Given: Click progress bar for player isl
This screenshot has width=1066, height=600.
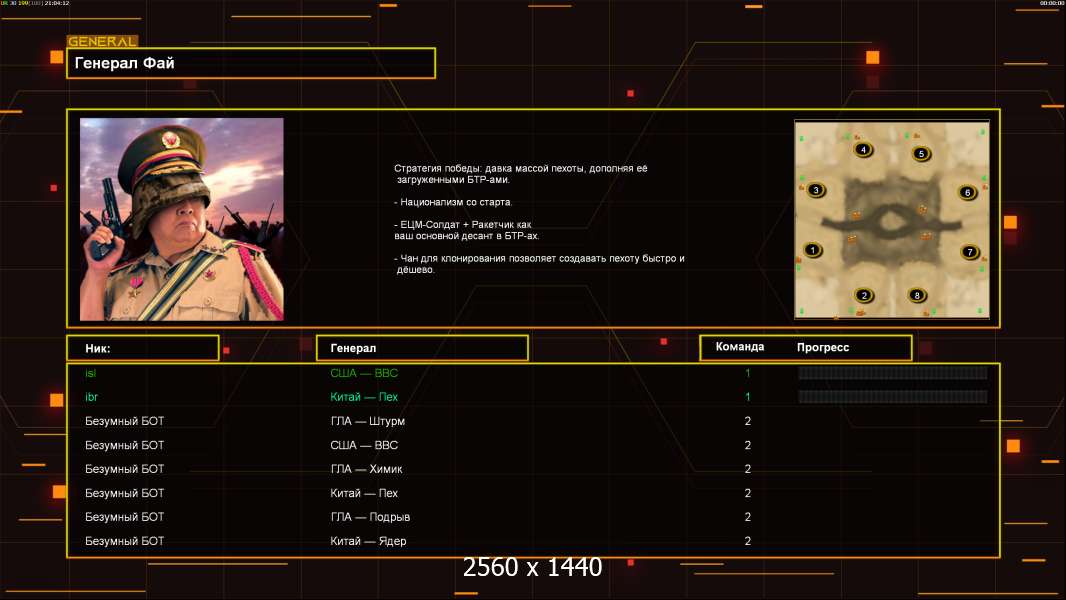Looking at the screenshot, I should 893,372.
